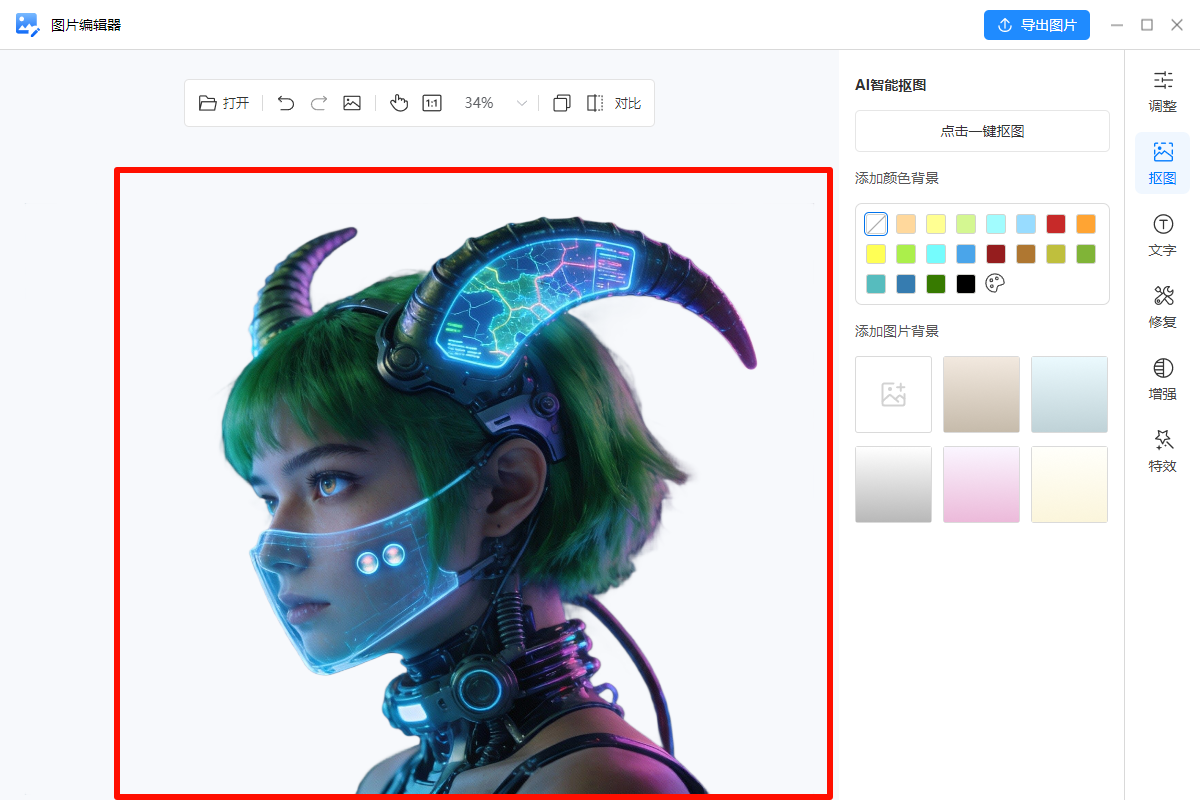The width and height of the screenshot is (1200, 800).
Task: Select the transparent no-color background swatch
Action: point(876,224)
